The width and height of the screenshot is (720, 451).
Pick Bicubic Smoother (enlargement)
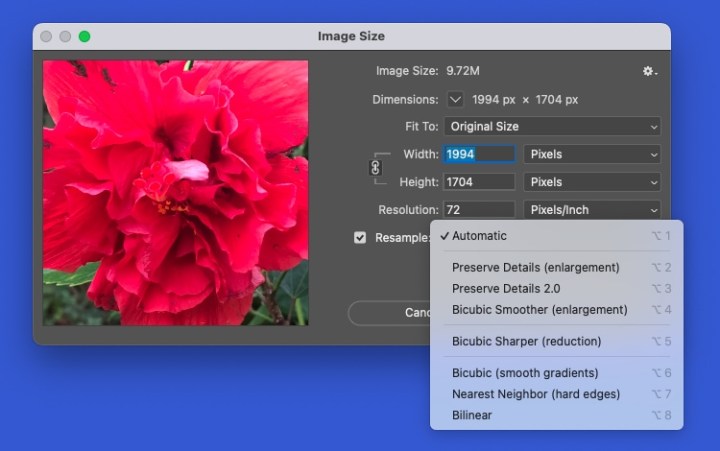pyautogui.click(x=539, y=310)
